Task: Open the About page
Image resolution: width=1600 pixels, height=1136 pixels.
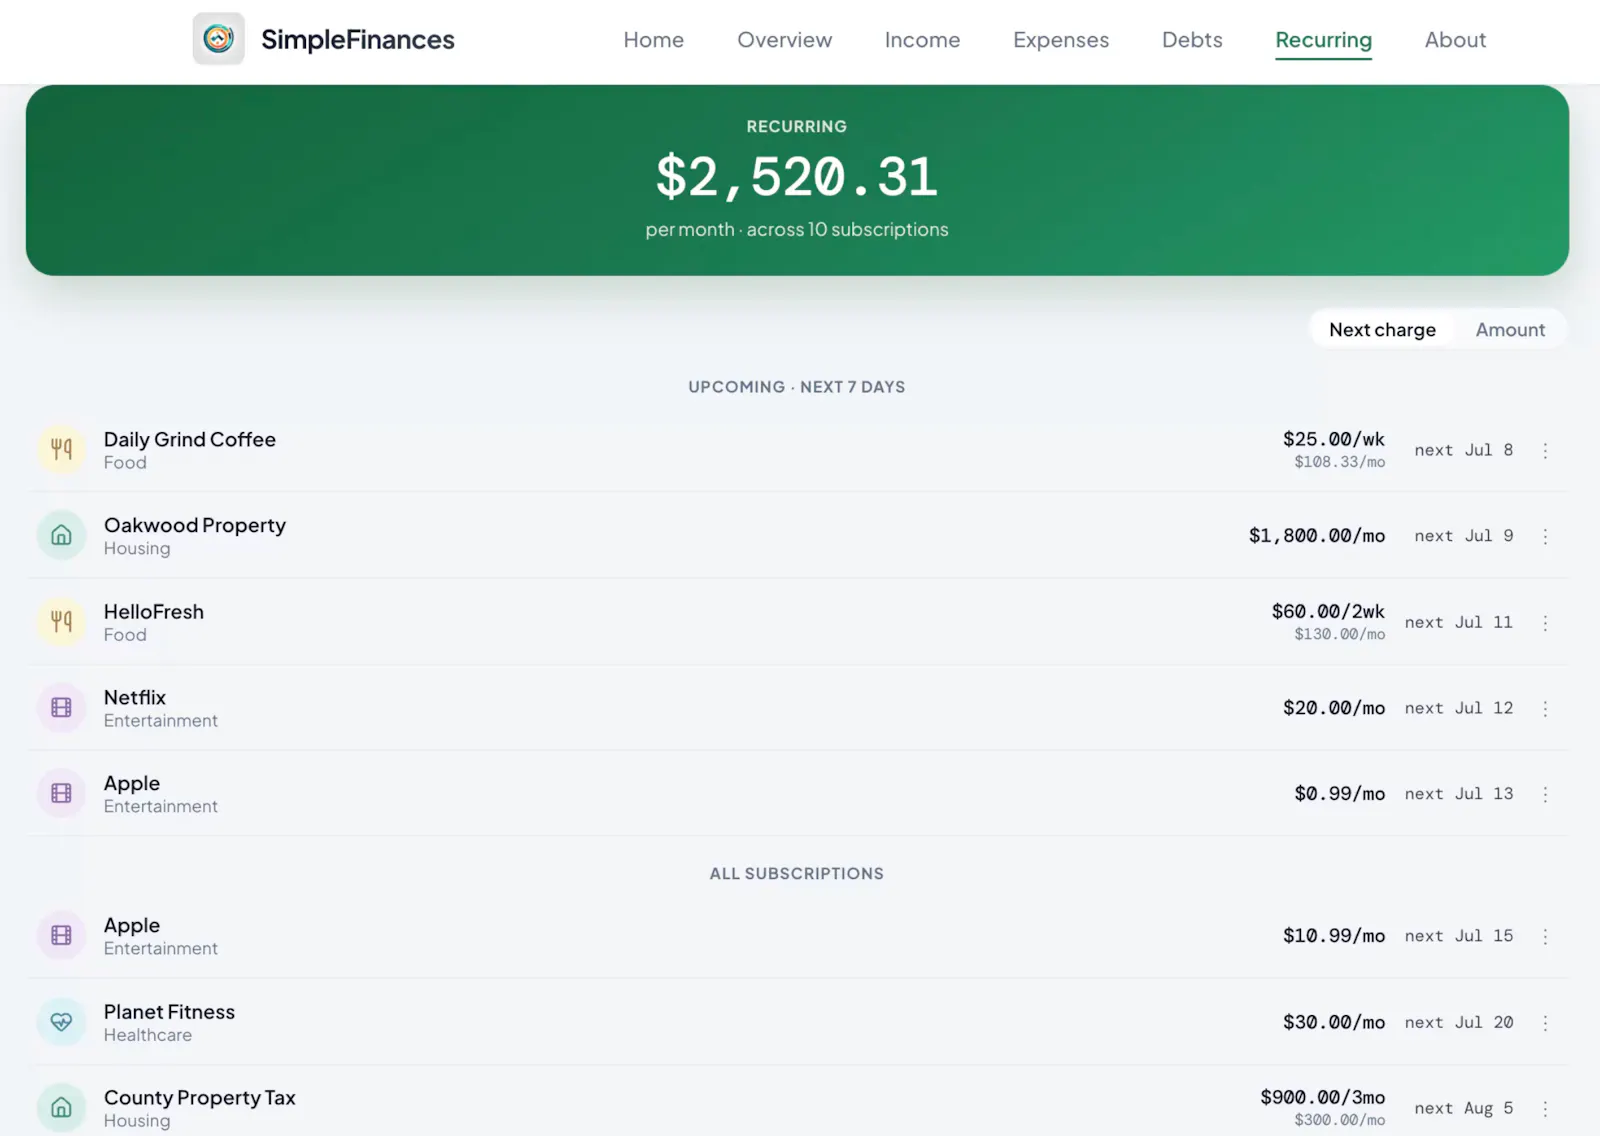Action: coord(1455,40)
